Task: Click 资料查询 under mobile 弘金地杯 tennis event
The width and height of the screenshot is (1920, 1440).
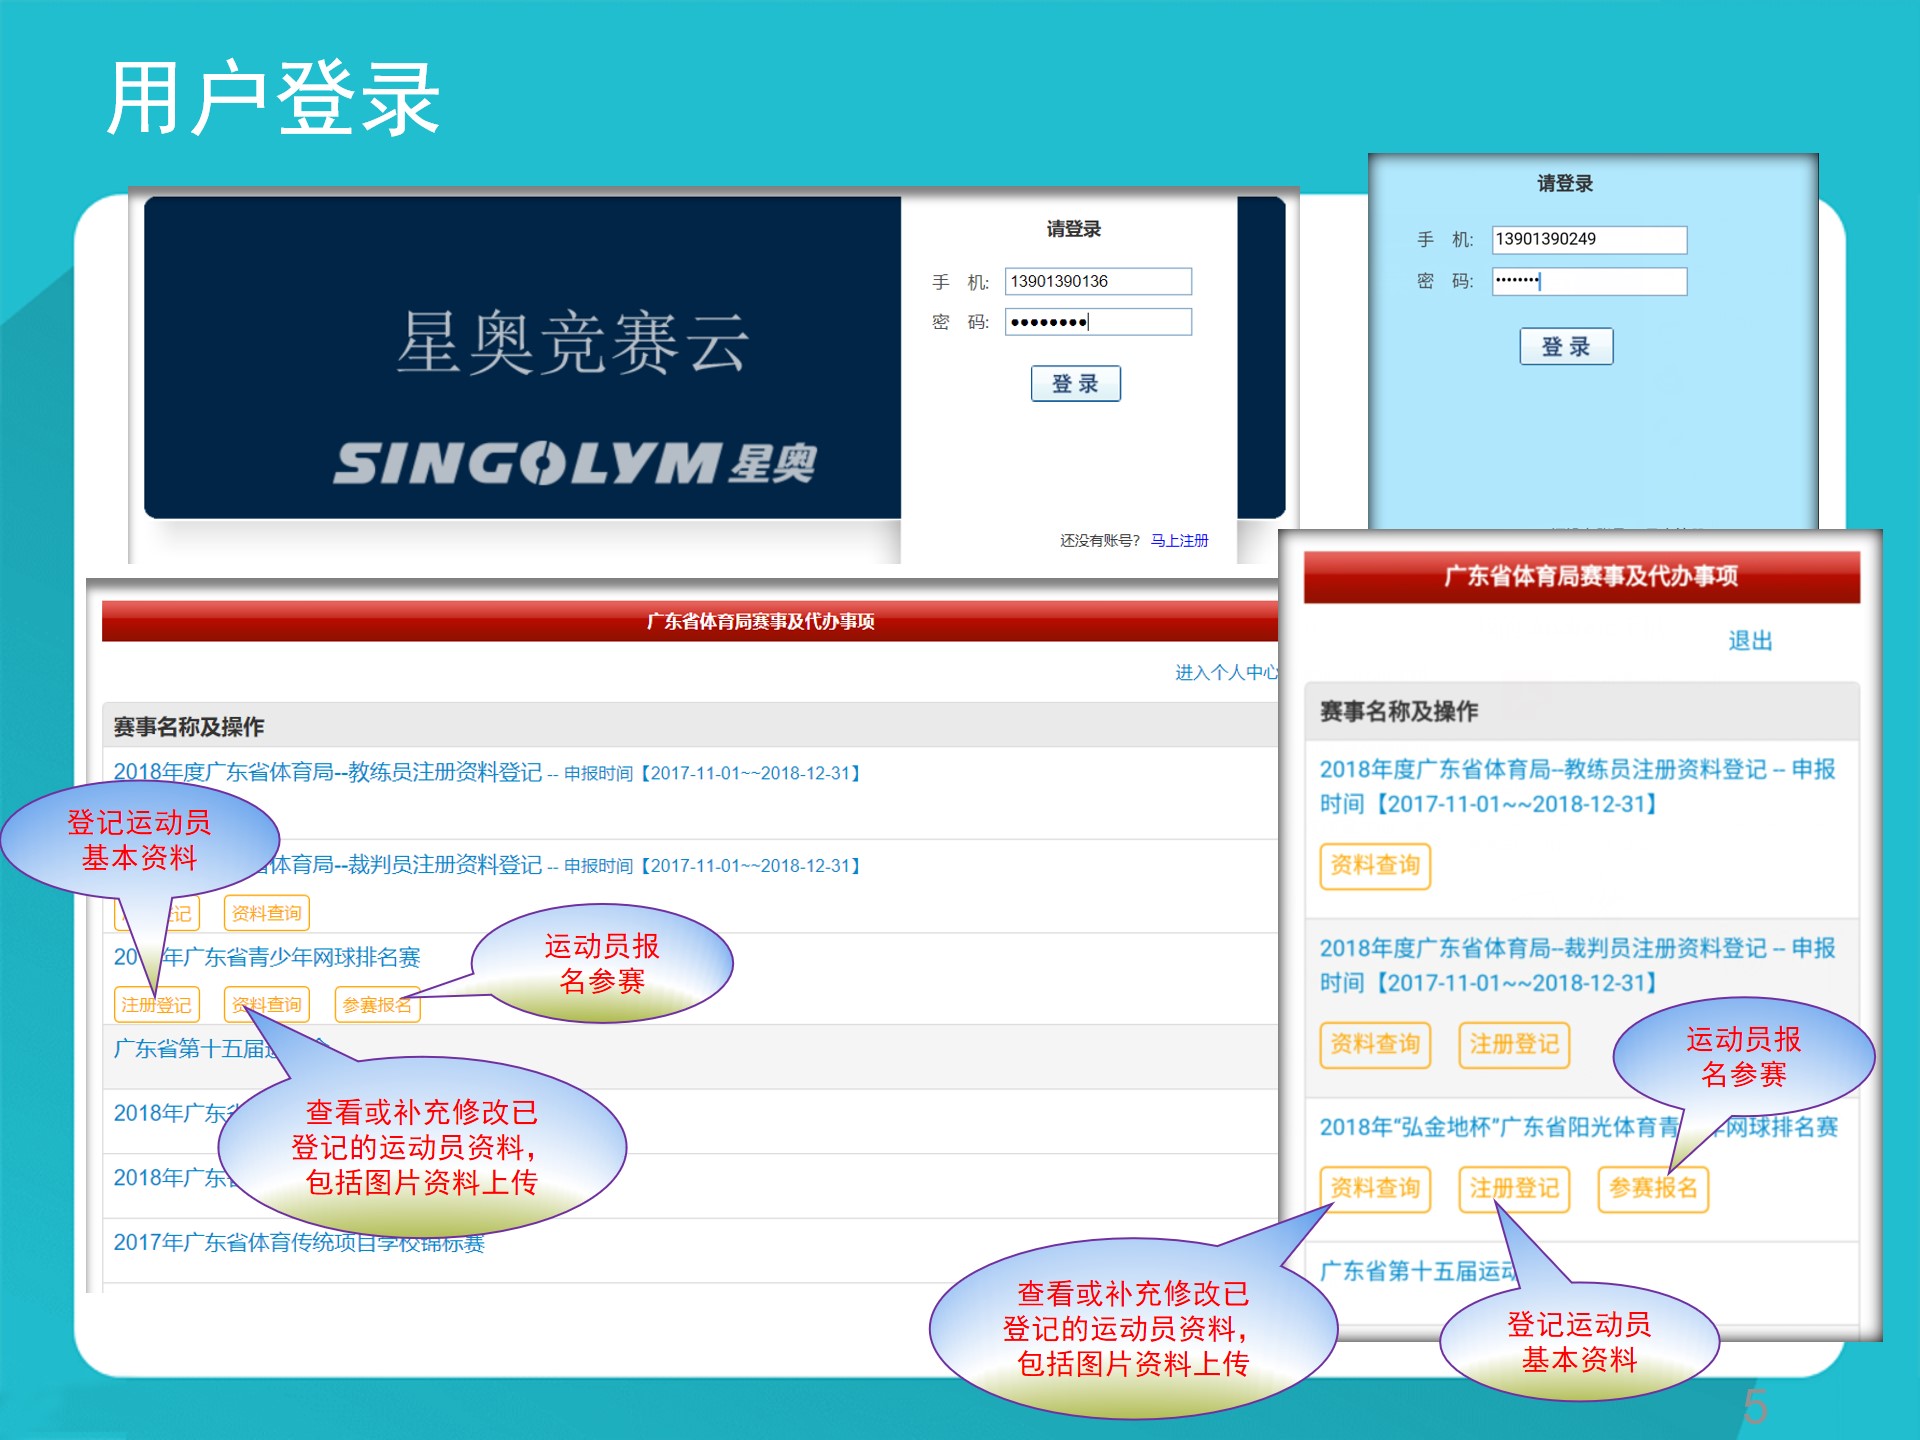Action: pyautogui.click(x=1375, y=1189)
